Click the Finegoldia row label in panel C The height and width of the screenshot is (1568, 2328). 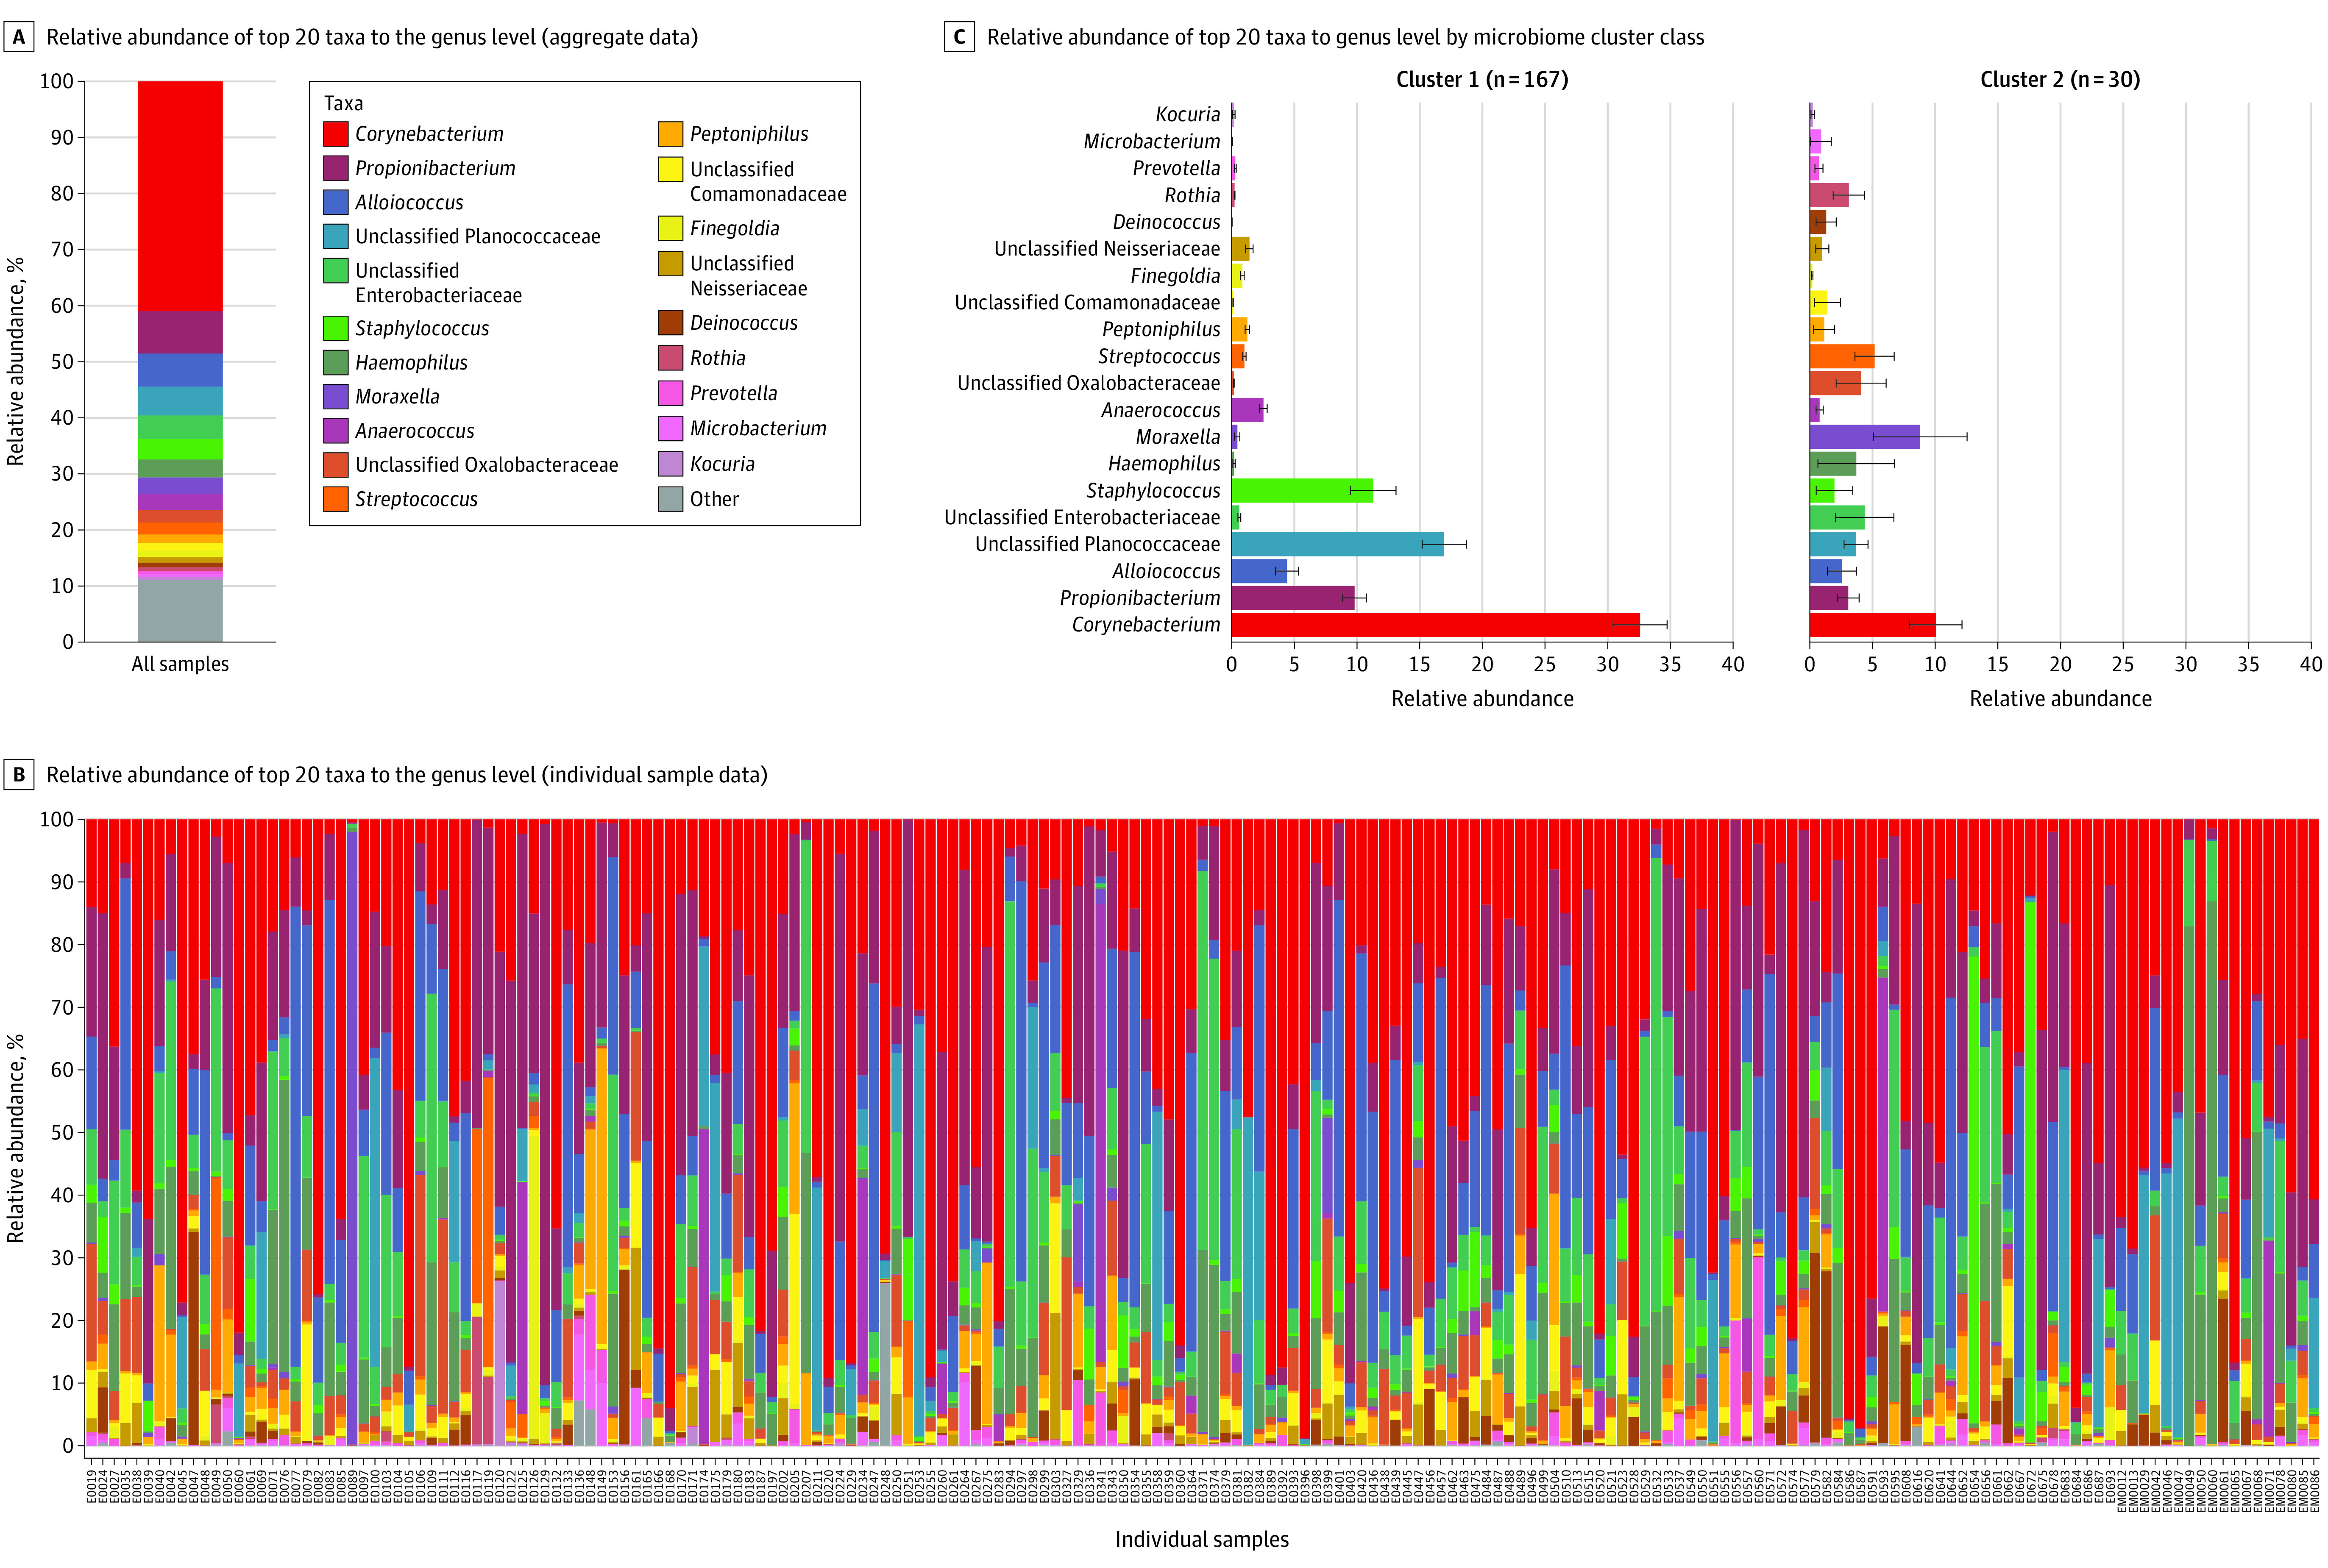pyautogui.click(x=1176, y=276)
